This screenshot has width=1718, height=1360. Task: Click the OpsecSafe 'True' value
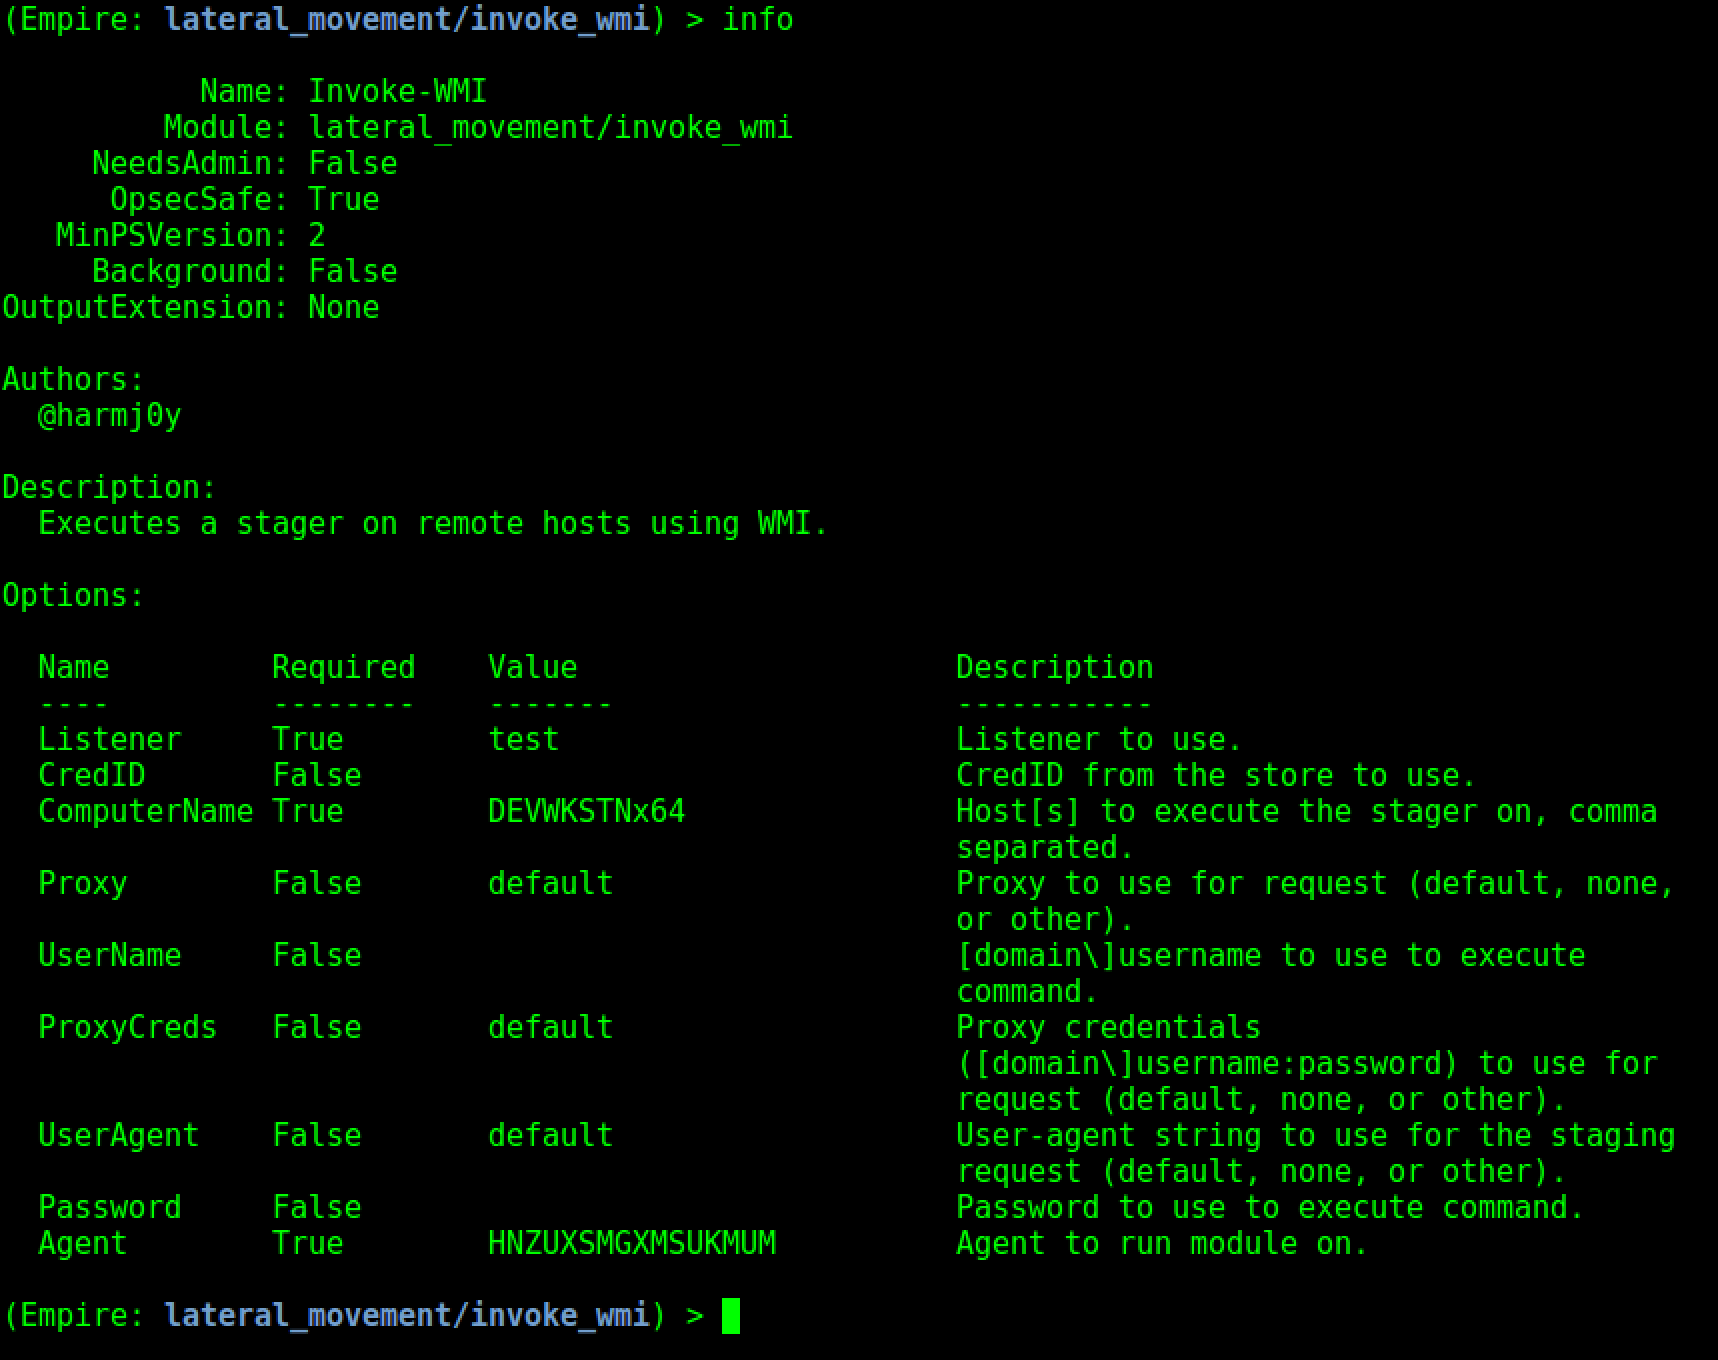(x=343, y=199)
